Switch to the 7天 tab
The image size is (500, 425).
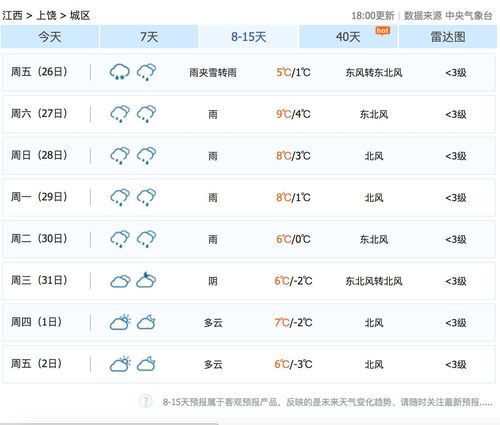[x=149, y=37]
